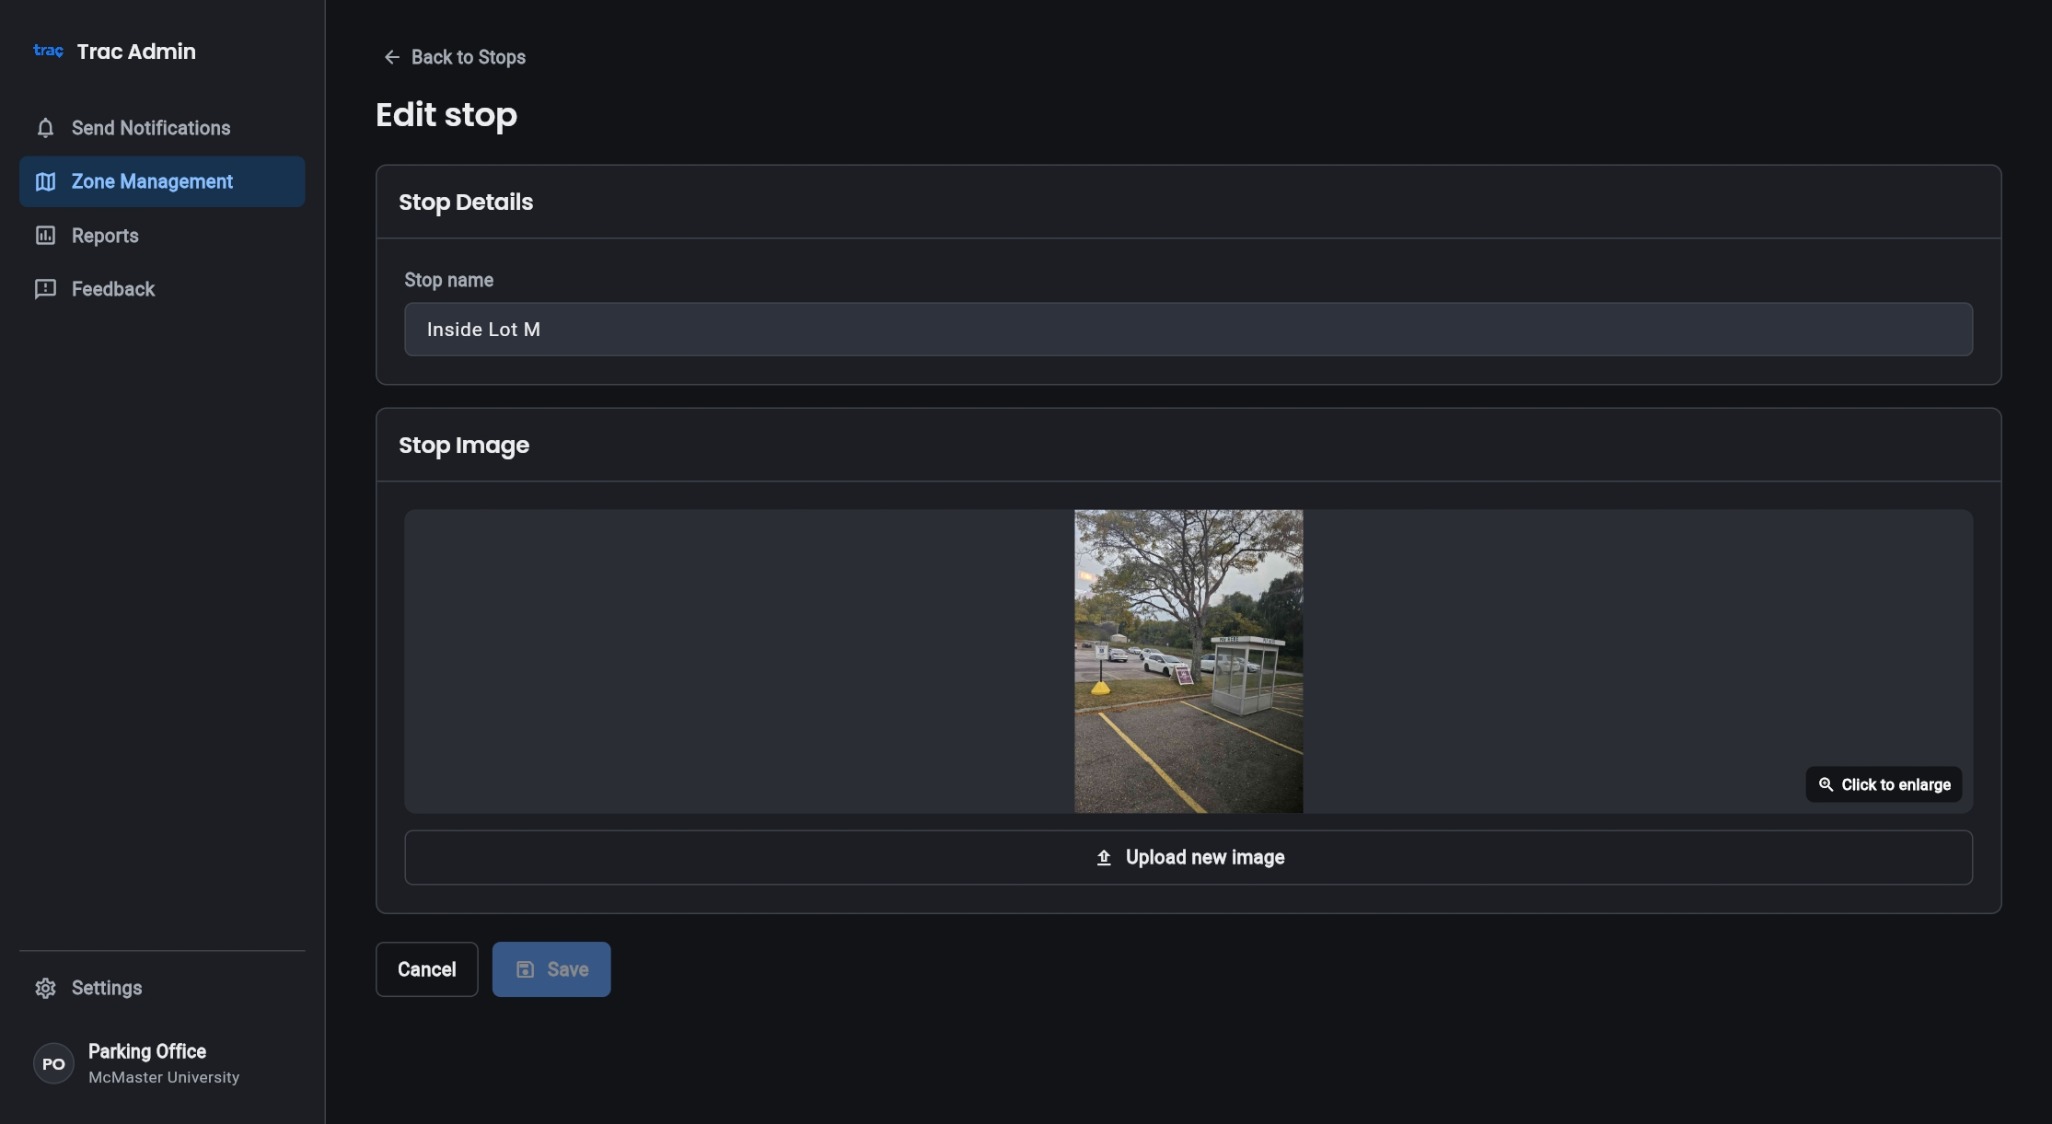Click the Parking Office account name
The height and width of the screenshot is (1124, 2052).
tap(147, 1052)
